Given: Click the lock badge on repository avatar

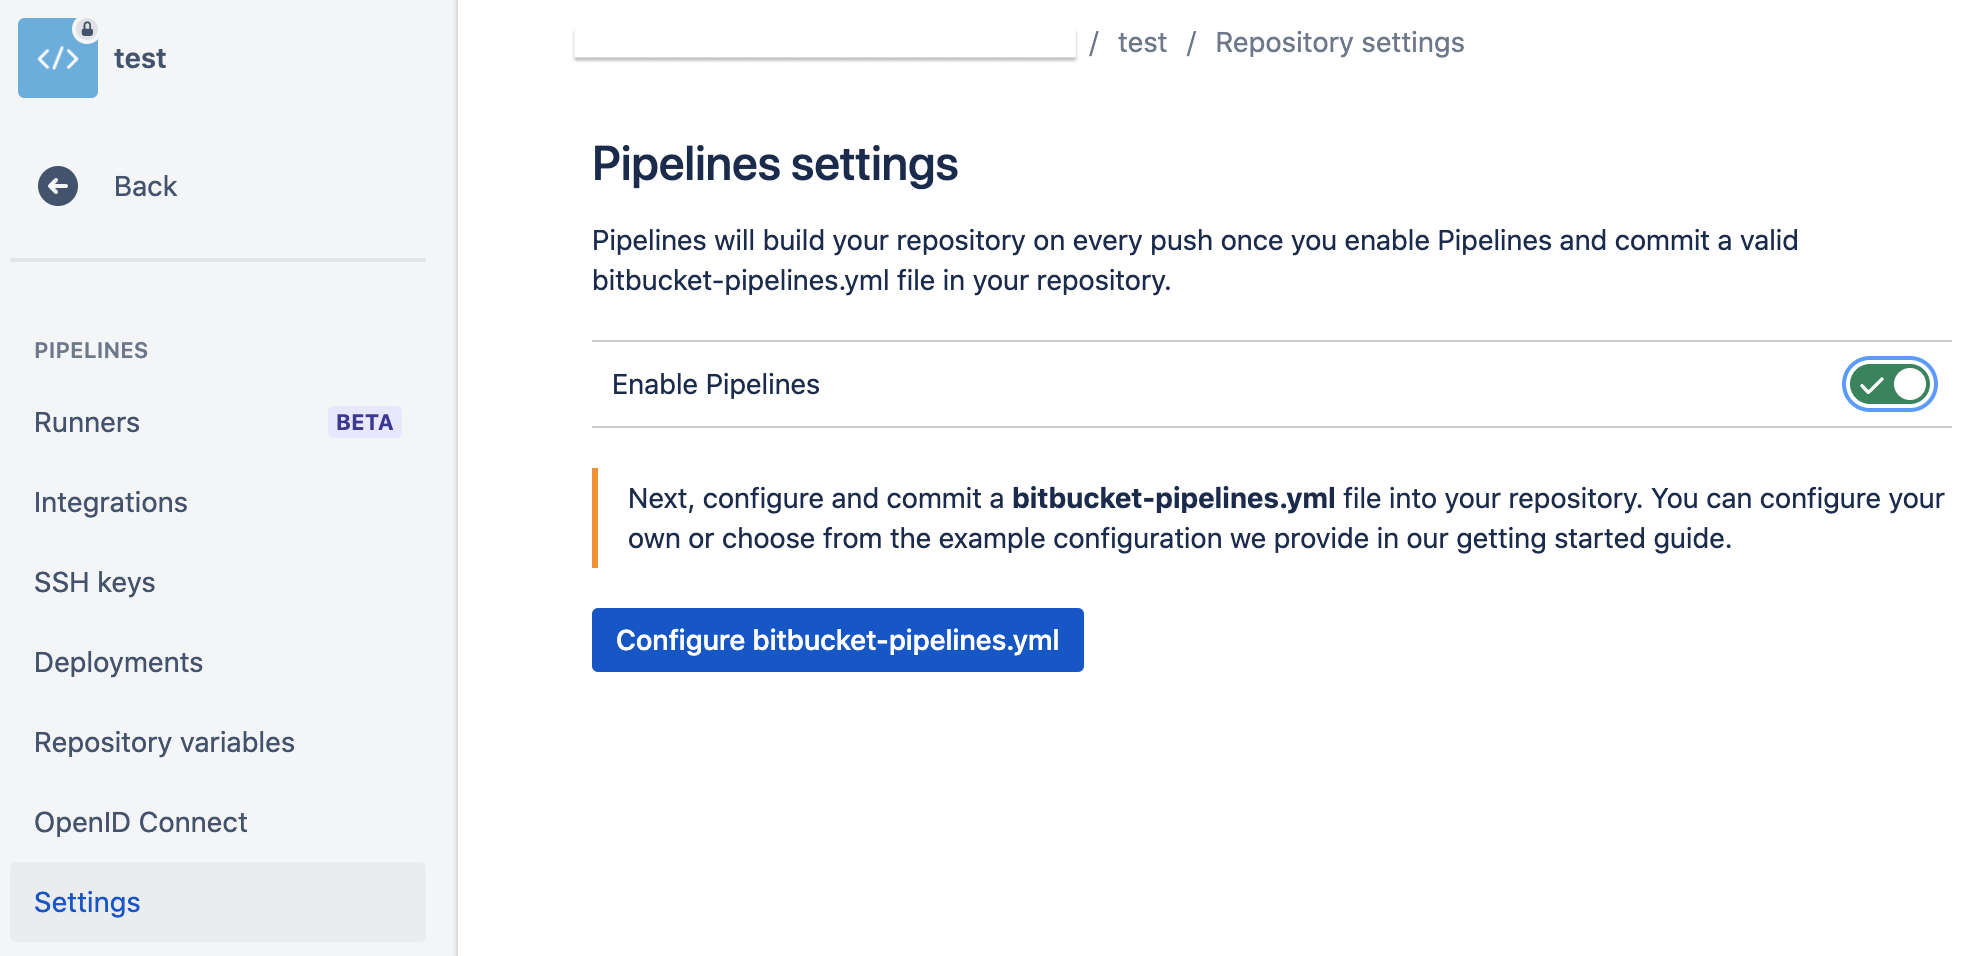Looking at the screenshot, I should pyautogui.click(x=87, y=29).
